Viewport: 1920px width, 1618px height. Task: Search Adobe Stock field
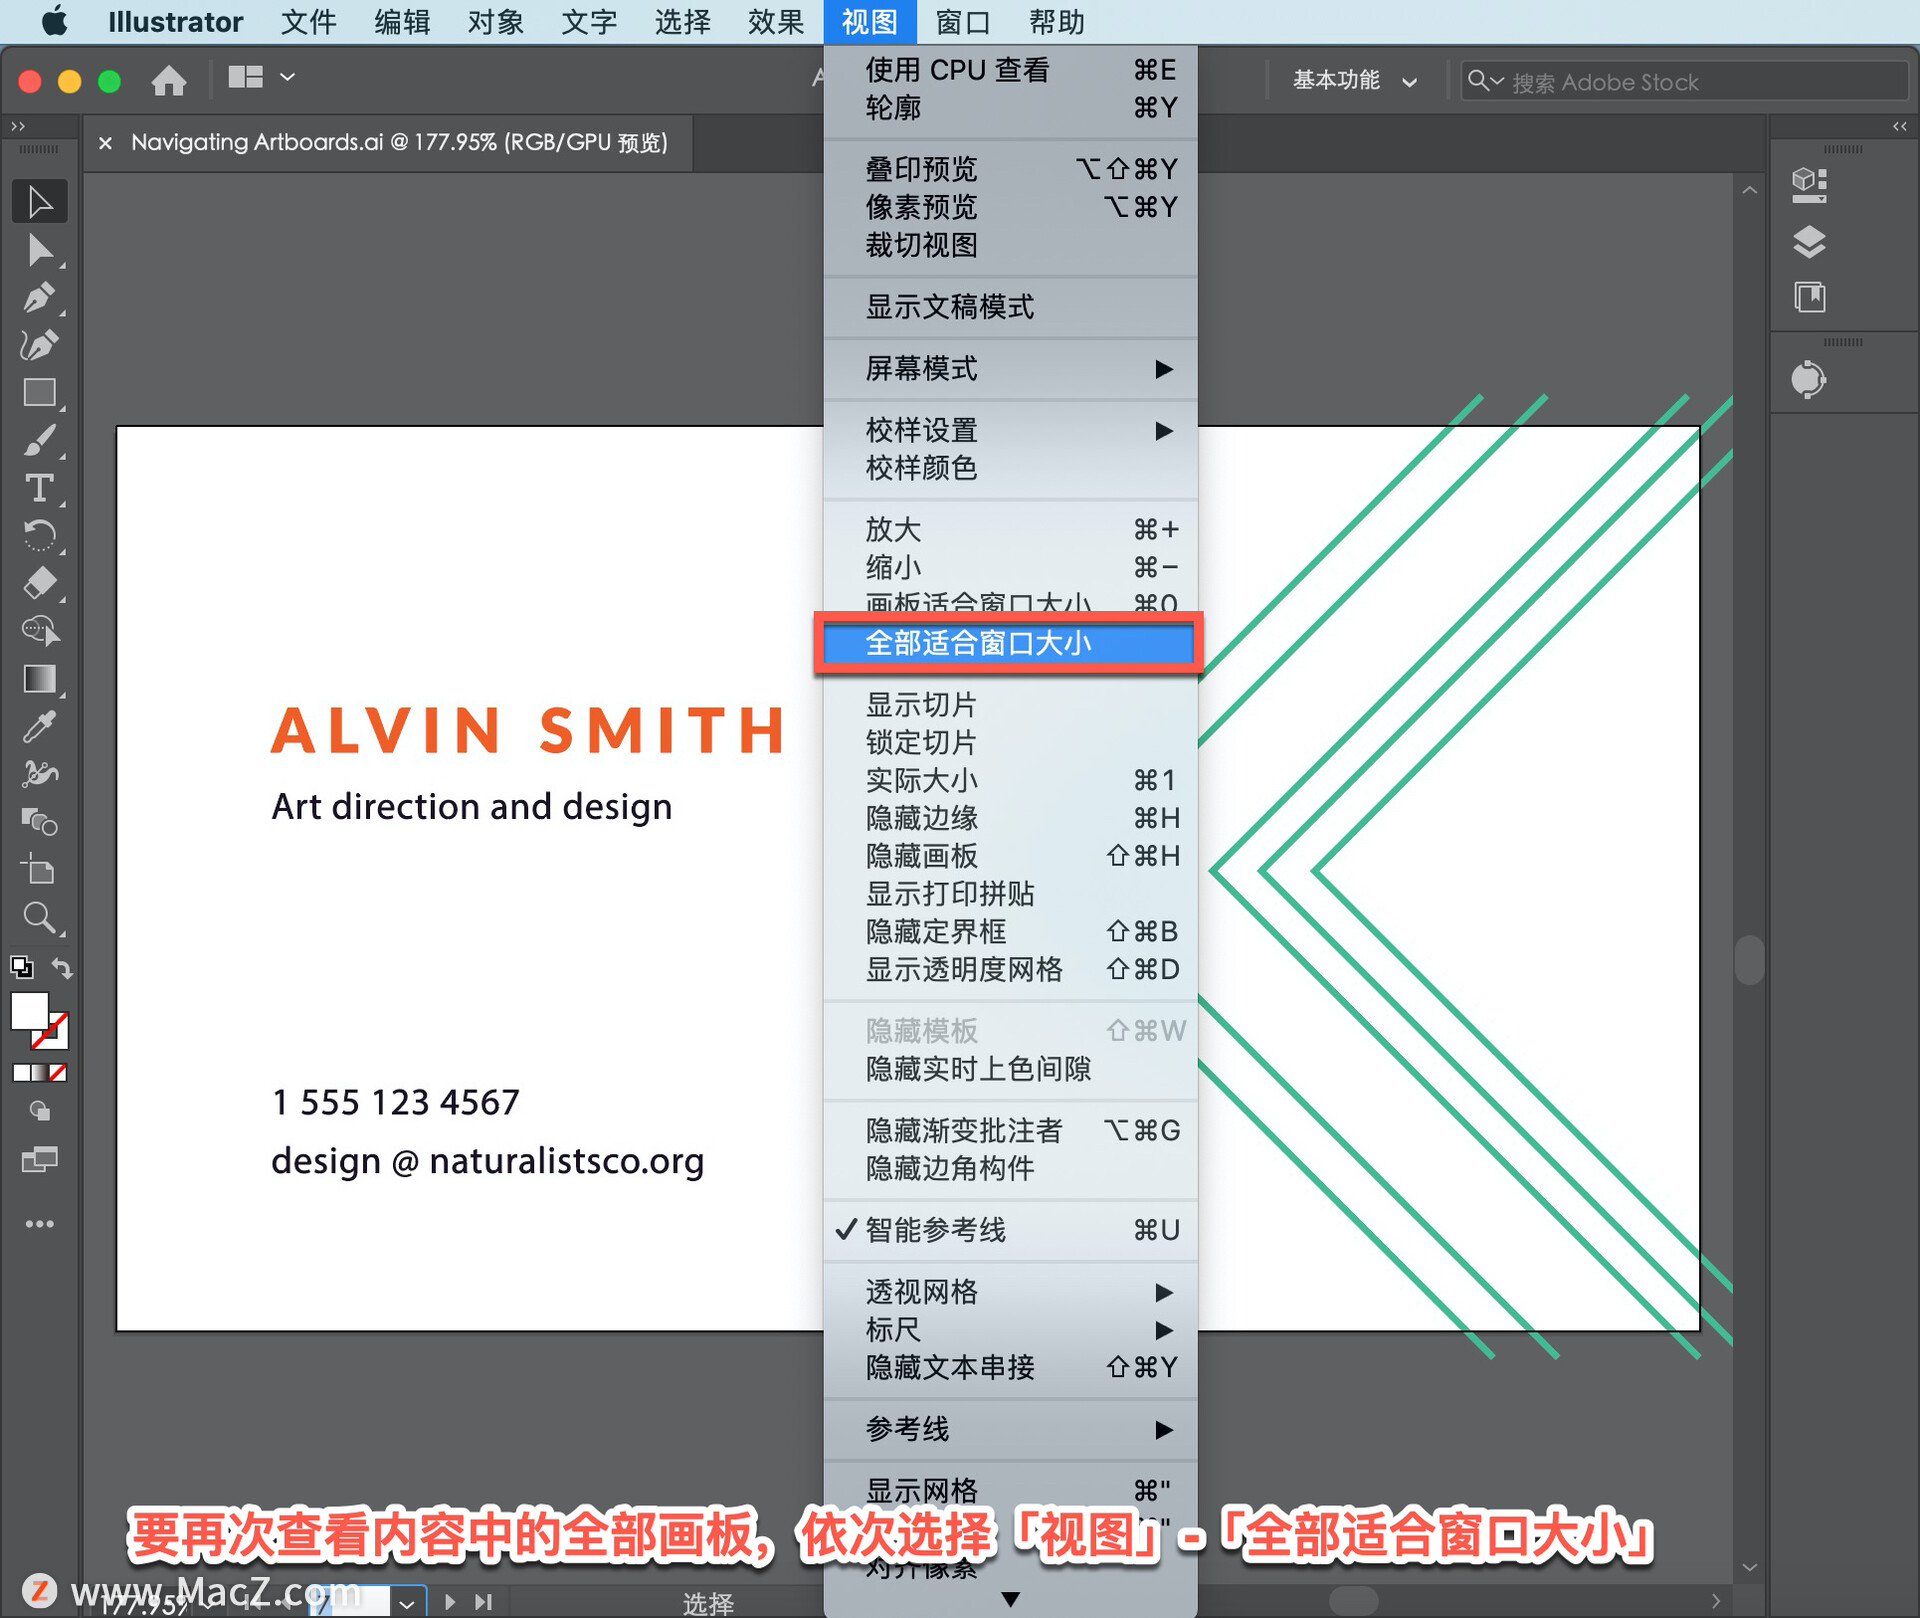[1684, 81]
